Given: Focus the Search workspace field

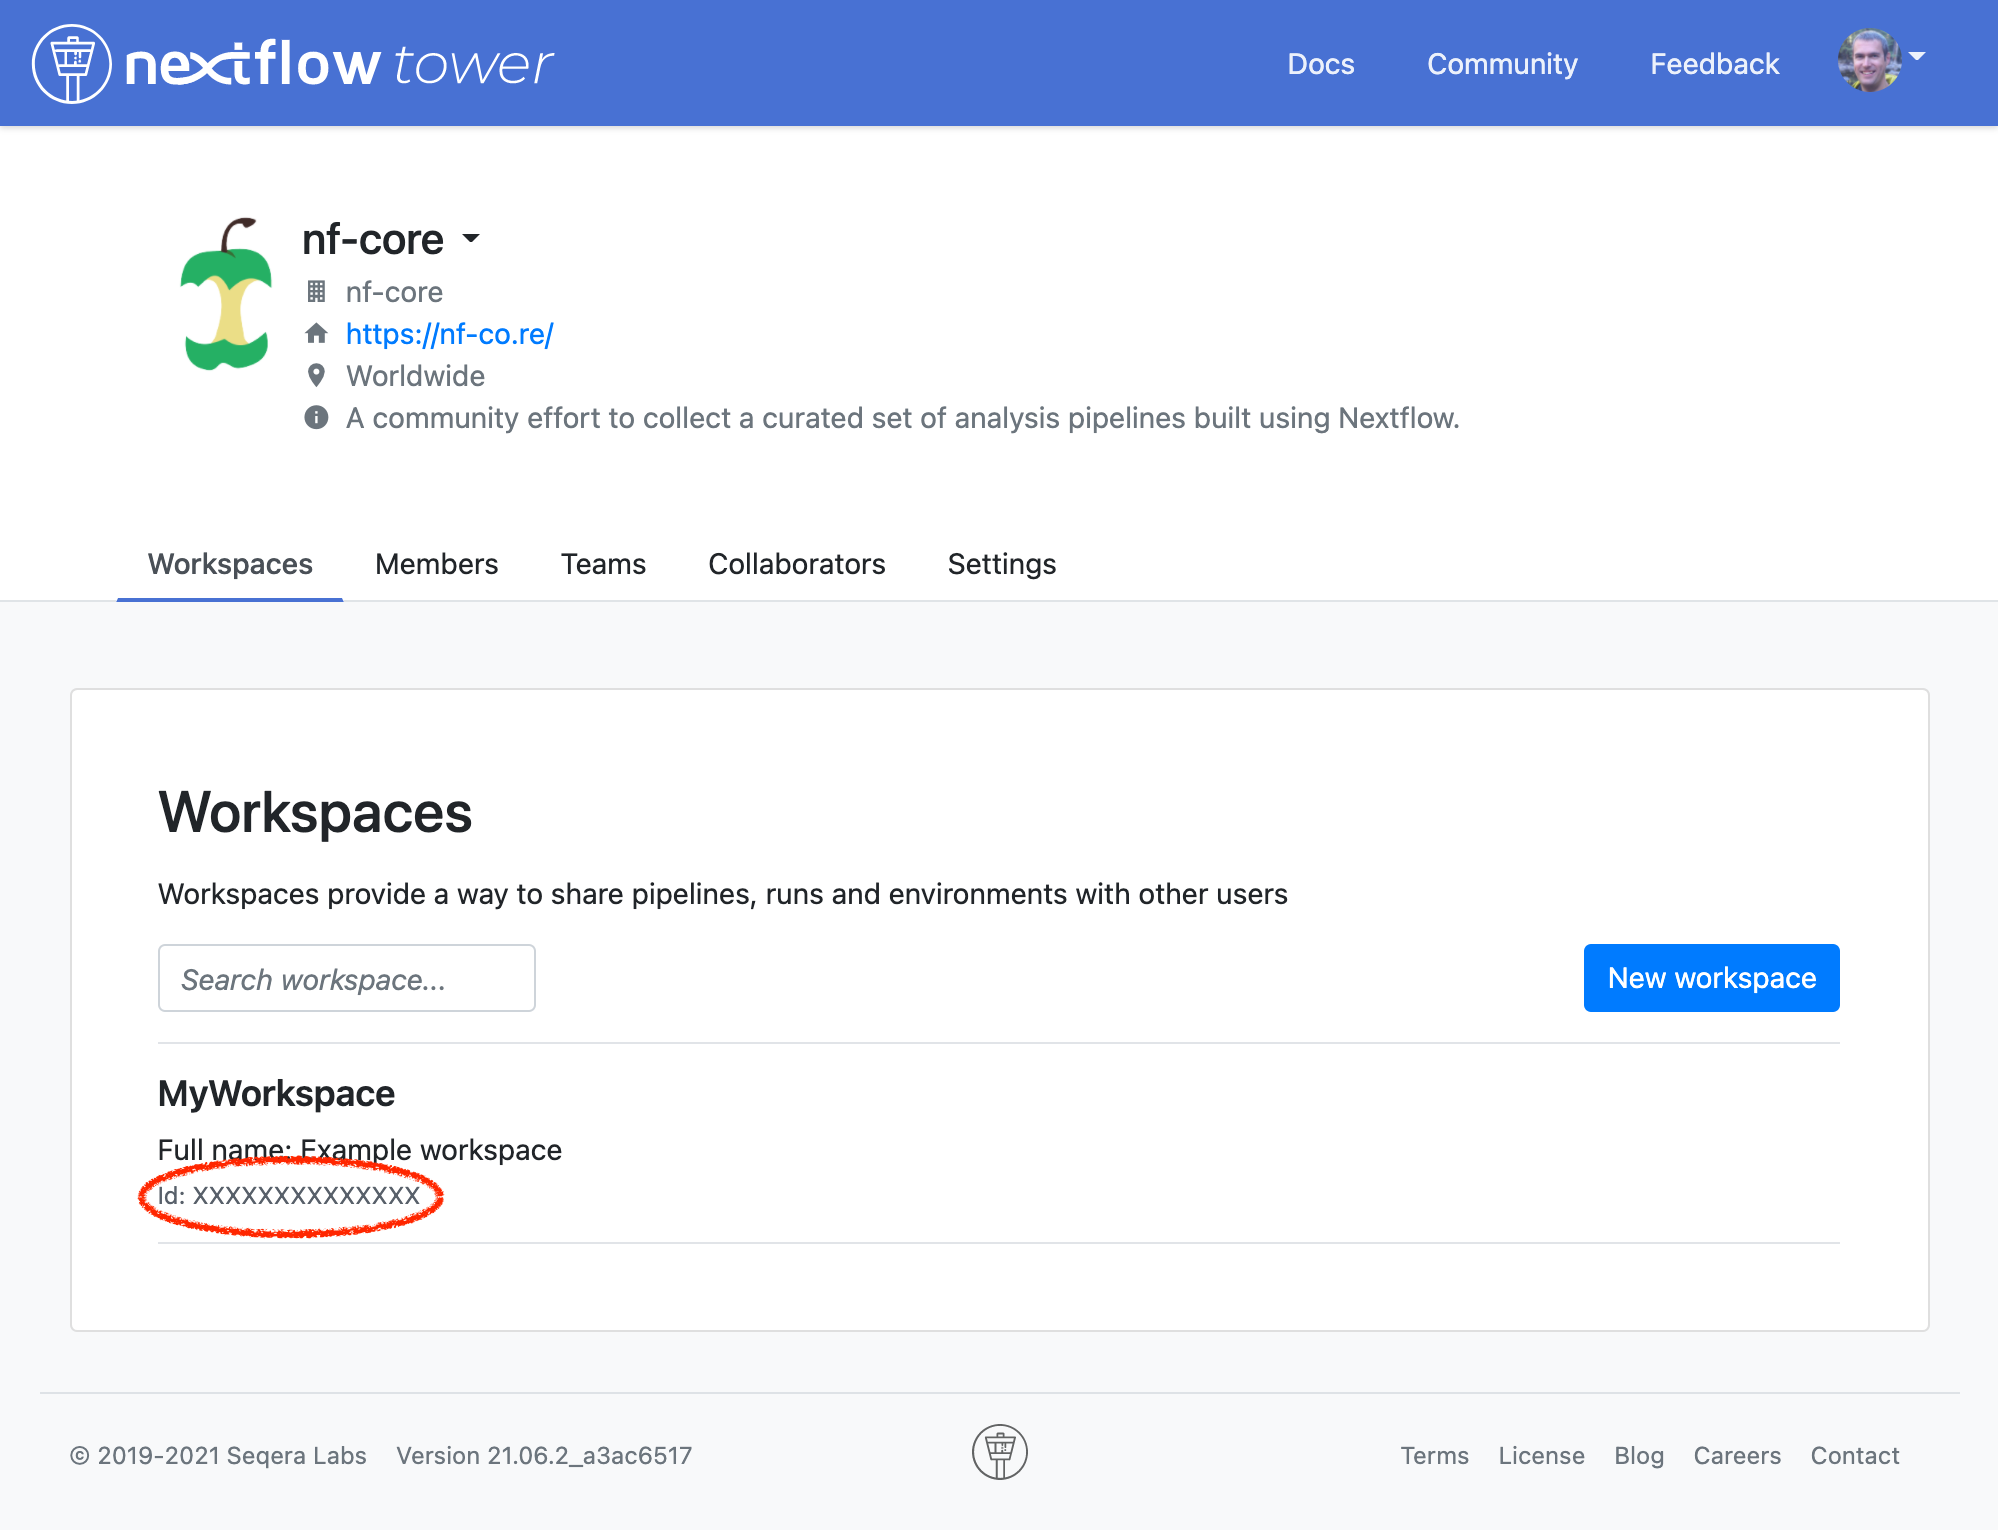Looking at the screenshot, I should 346,979.
